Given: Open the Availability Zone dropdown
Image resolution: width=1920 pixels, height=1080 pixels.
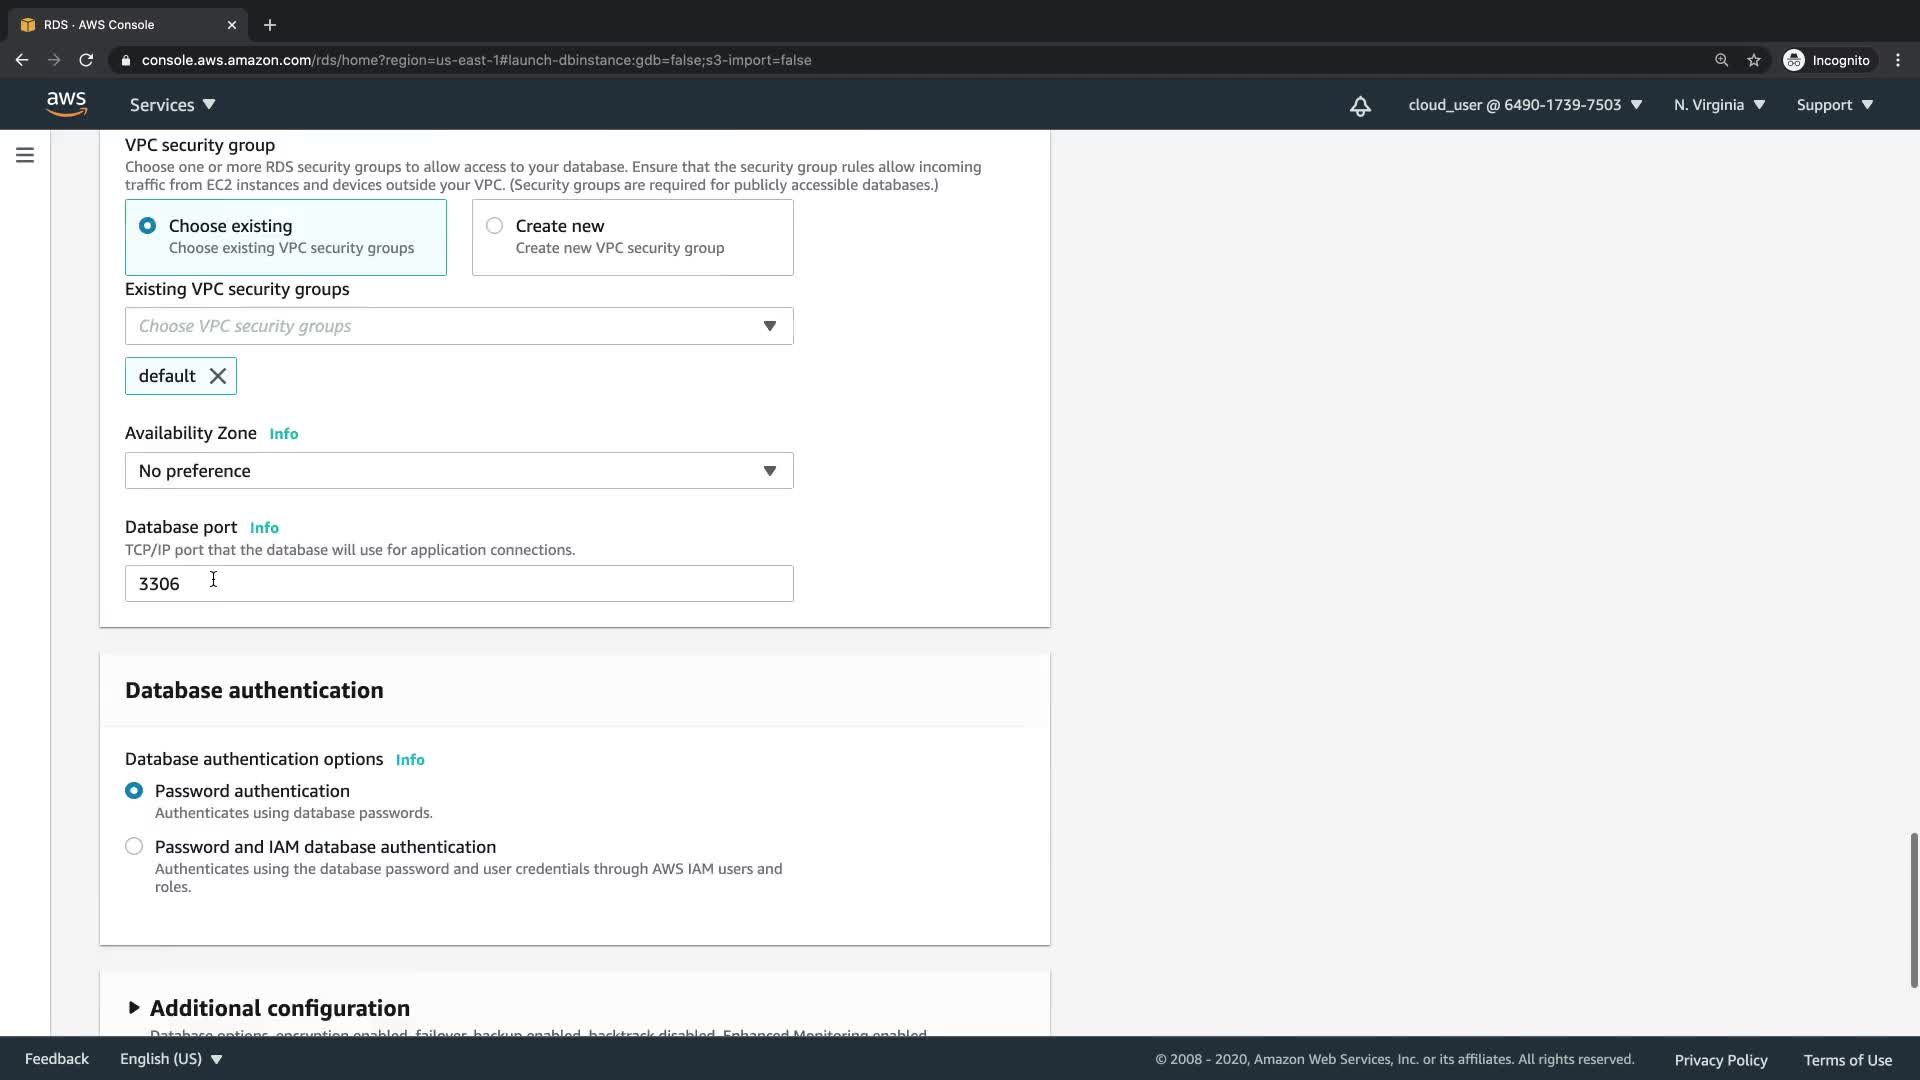Looking at the screenshot, I should pyautogui.click(x=459, y=471).
